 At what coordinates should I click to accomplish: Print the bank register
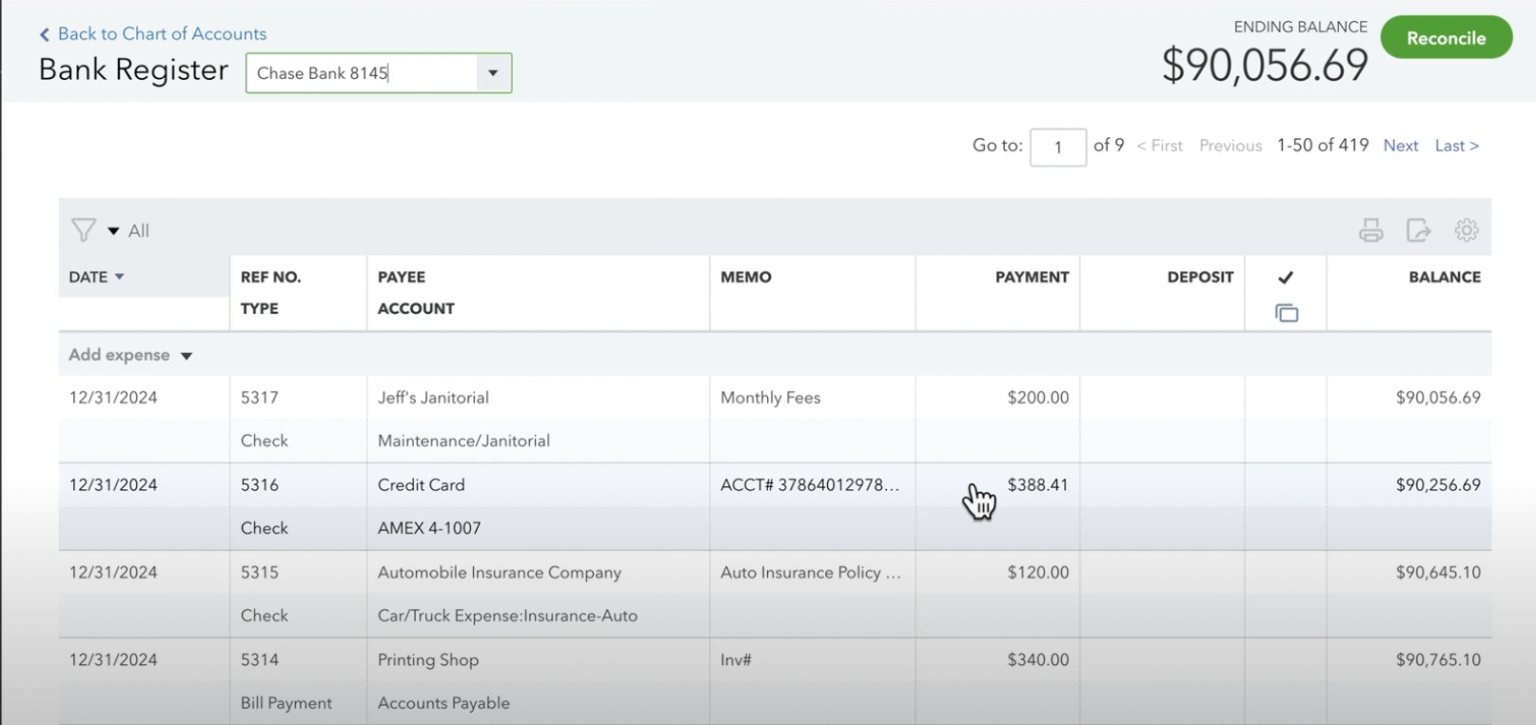click(x=1370, y=230)
